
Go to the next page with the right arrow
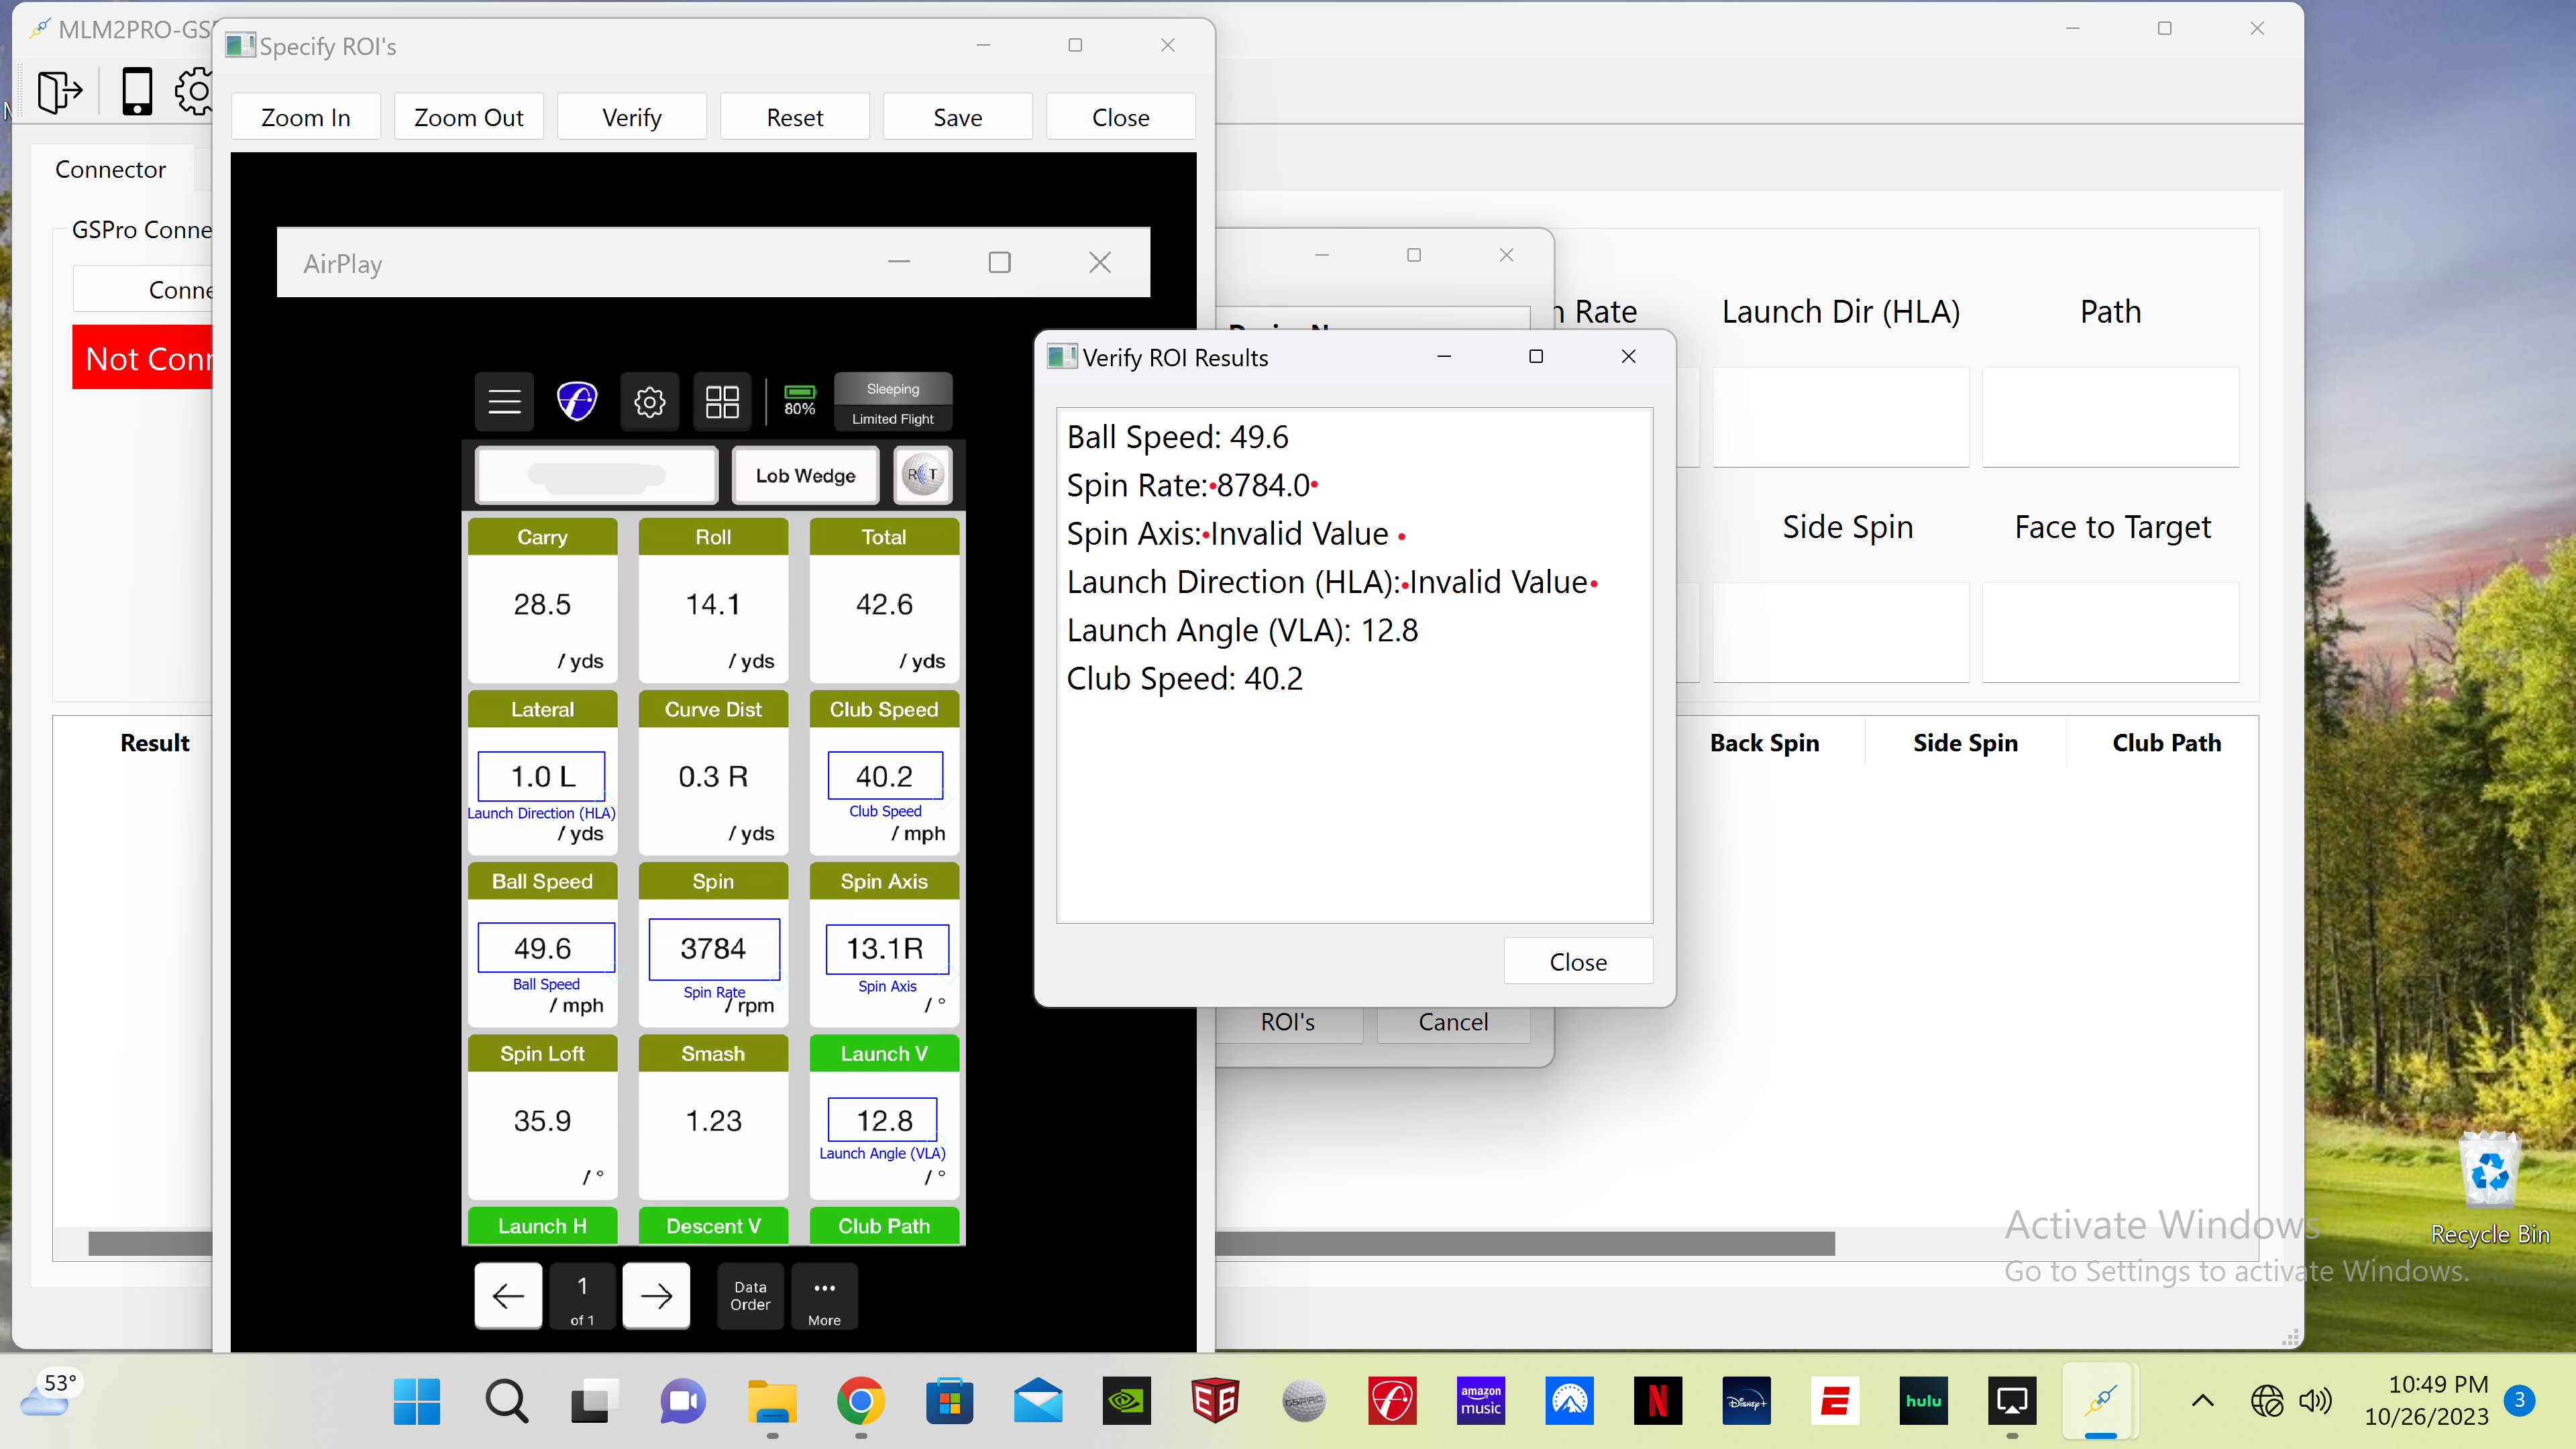point(656,1296)
